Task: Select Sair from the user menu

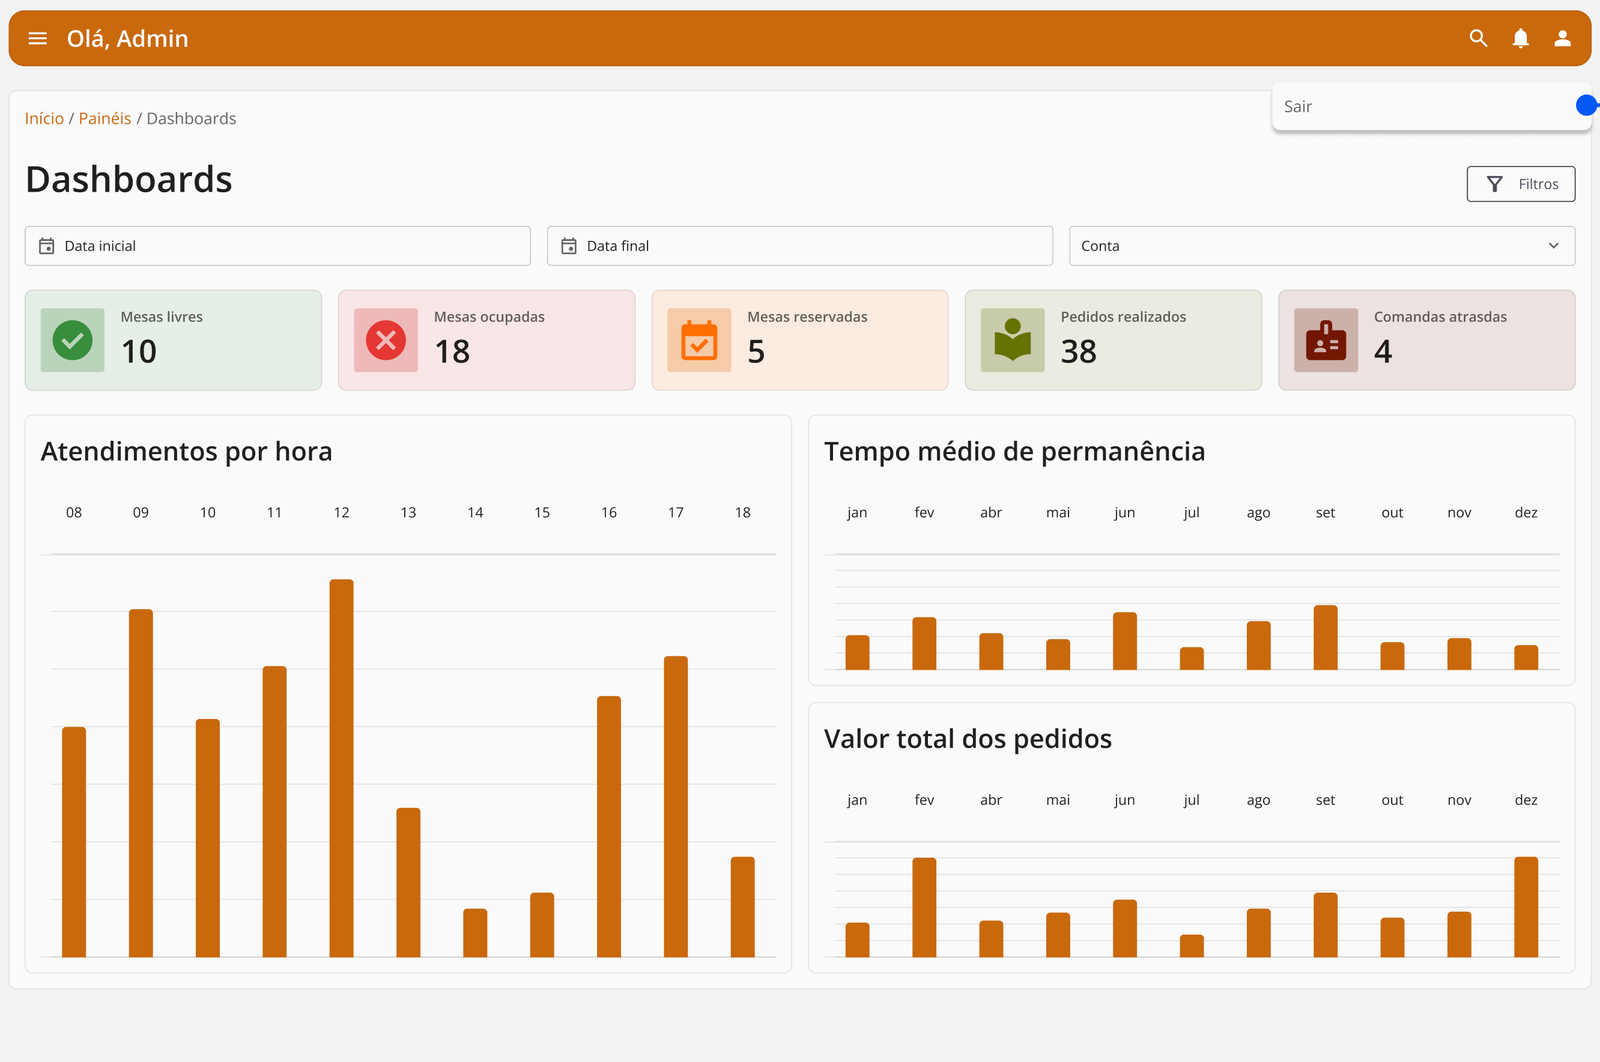Action: click(x=1298, y=107)
